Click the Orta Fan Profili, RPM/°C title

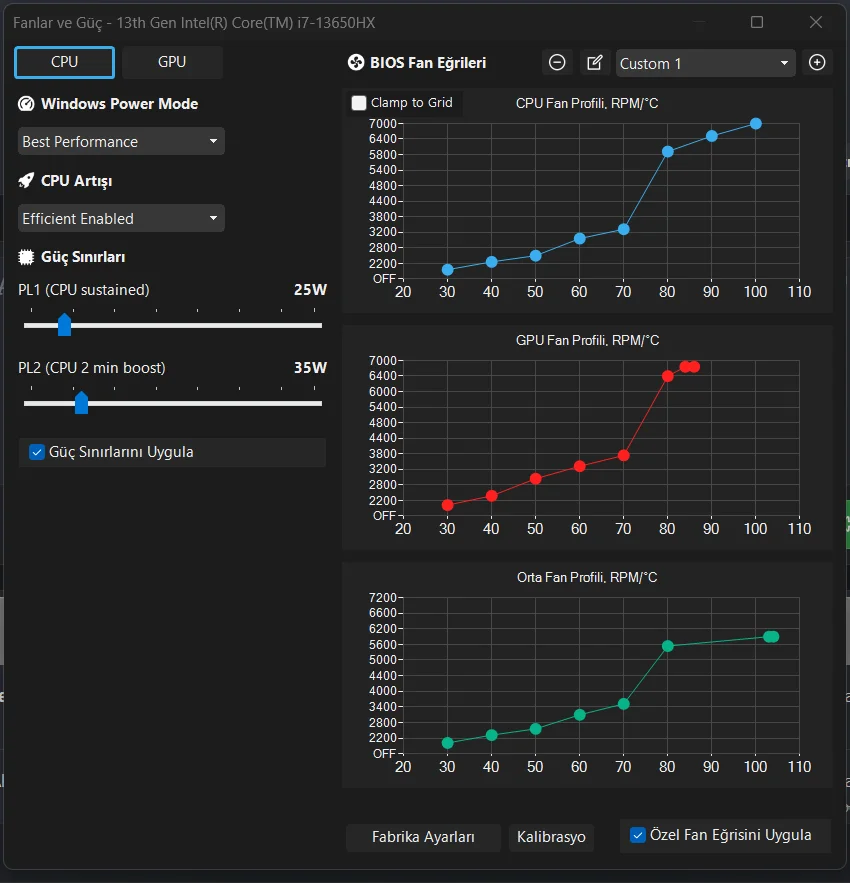pos(587,578)
